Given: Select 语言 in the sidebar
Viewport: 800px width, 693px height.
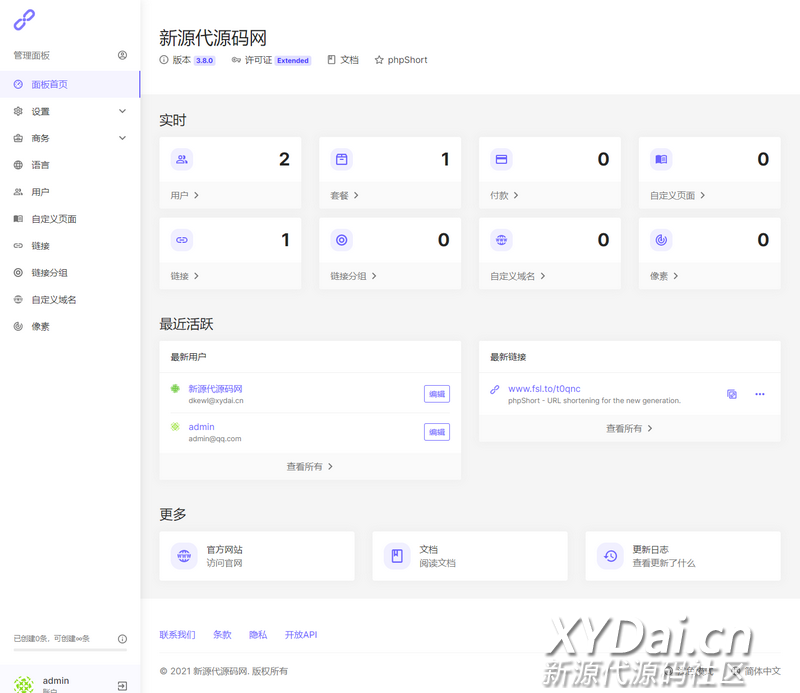Looking at the screenshot, I should click(x=40, y=165).
